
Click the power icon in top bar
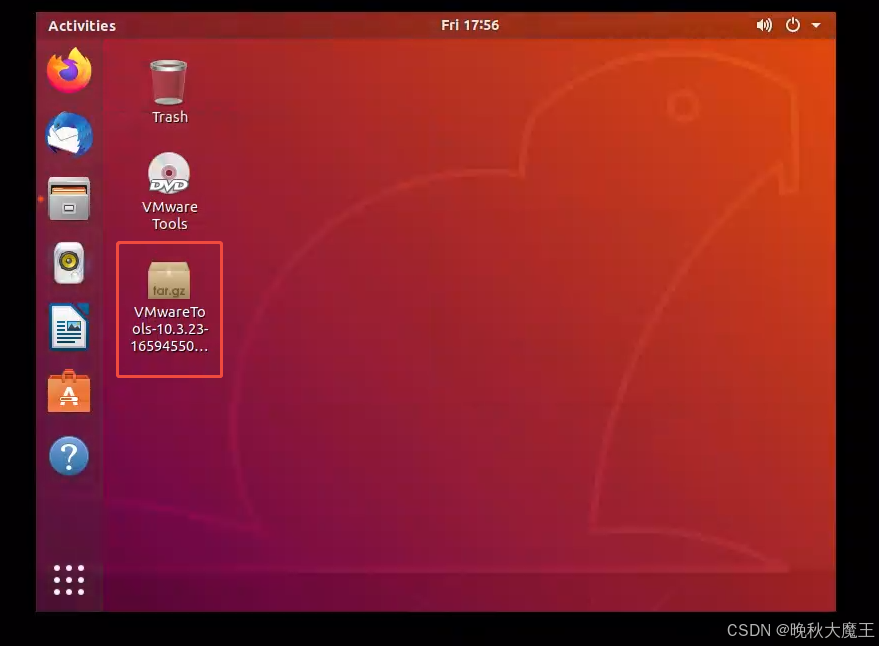click(x=793, y=25)
